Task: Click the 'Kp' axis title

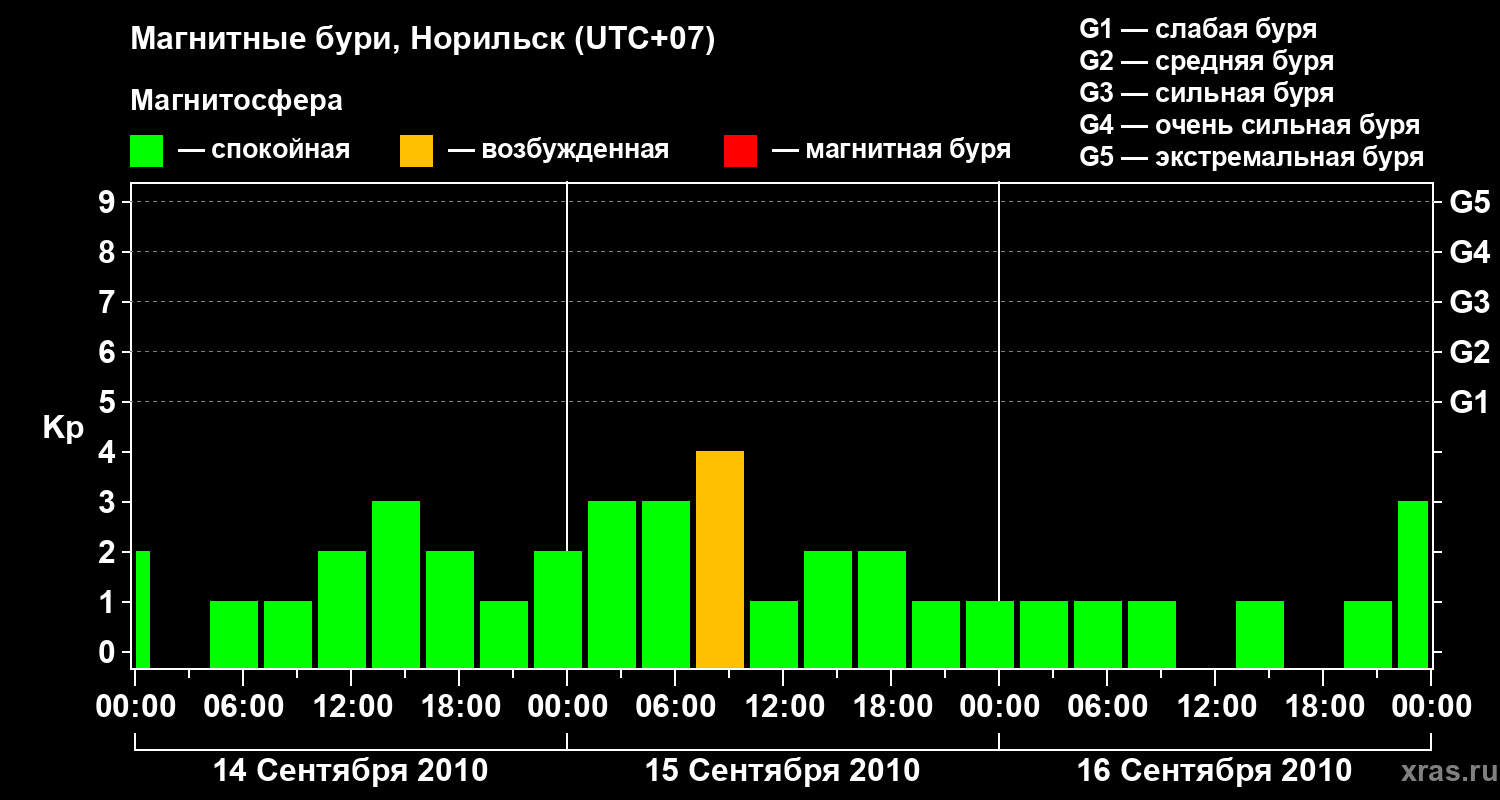Action: coord(63,429)
